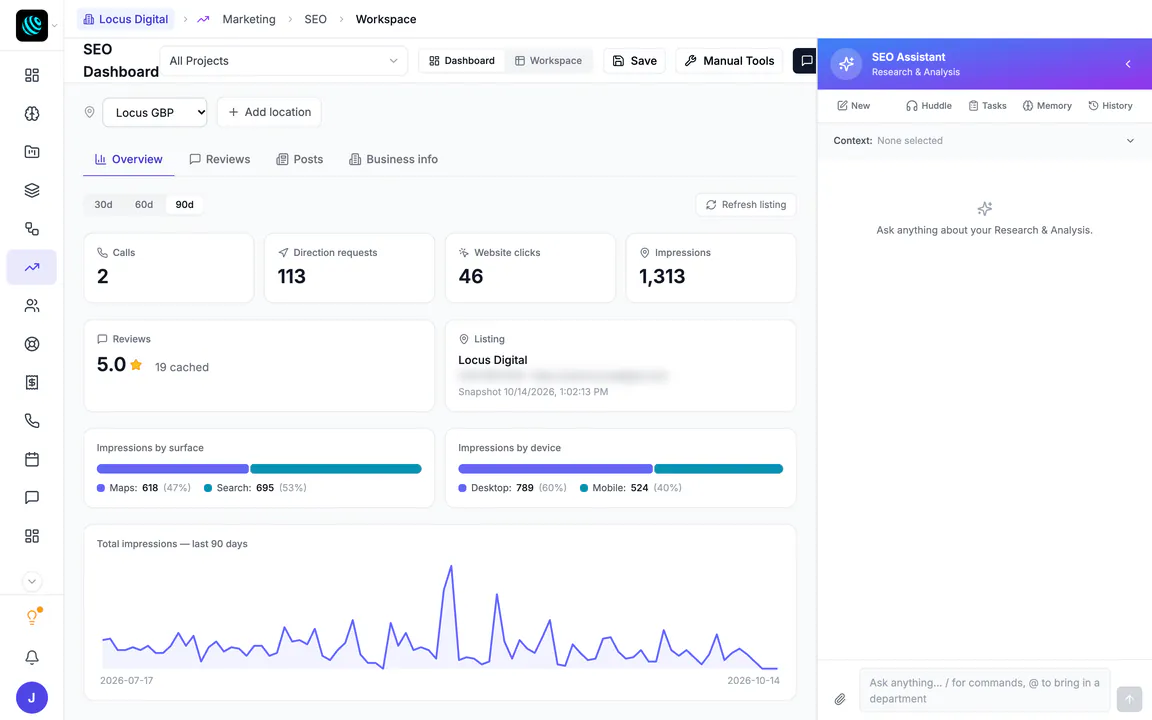Open the brain icon in sidebar
This screenshot has width=1152, height=720.
(x=32, y=113)
